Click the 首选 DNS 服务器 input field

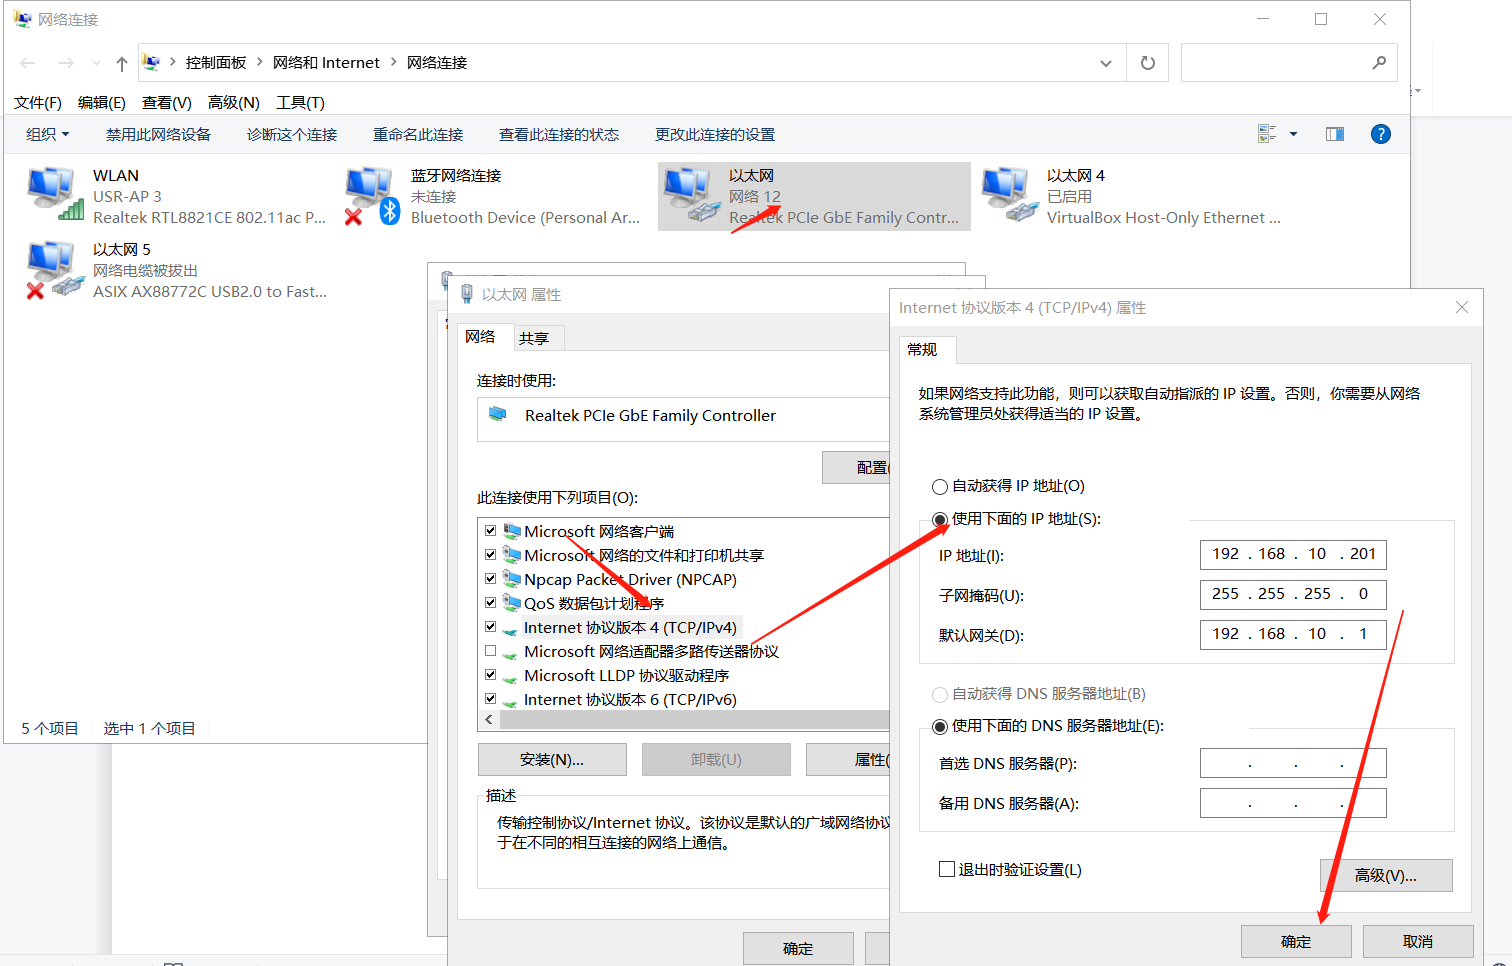point(1293,763)
